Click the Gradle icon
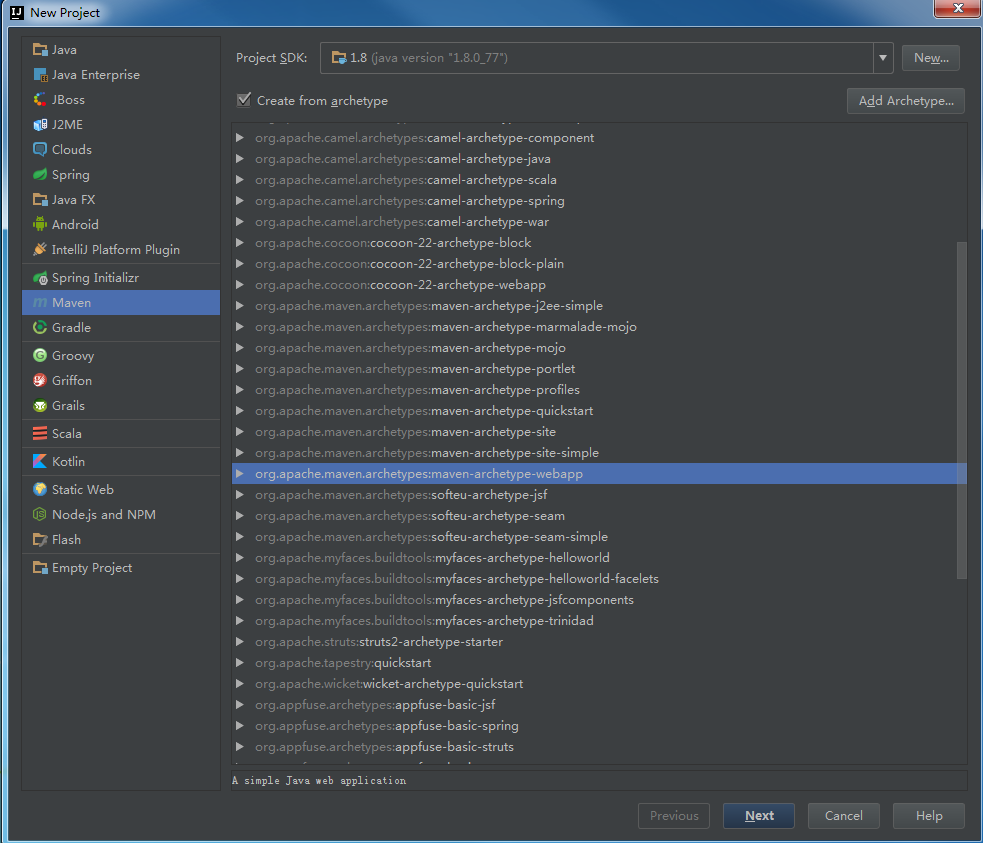Image resolution: width=983 pixels, height=843 pixels. click(40, 327)
